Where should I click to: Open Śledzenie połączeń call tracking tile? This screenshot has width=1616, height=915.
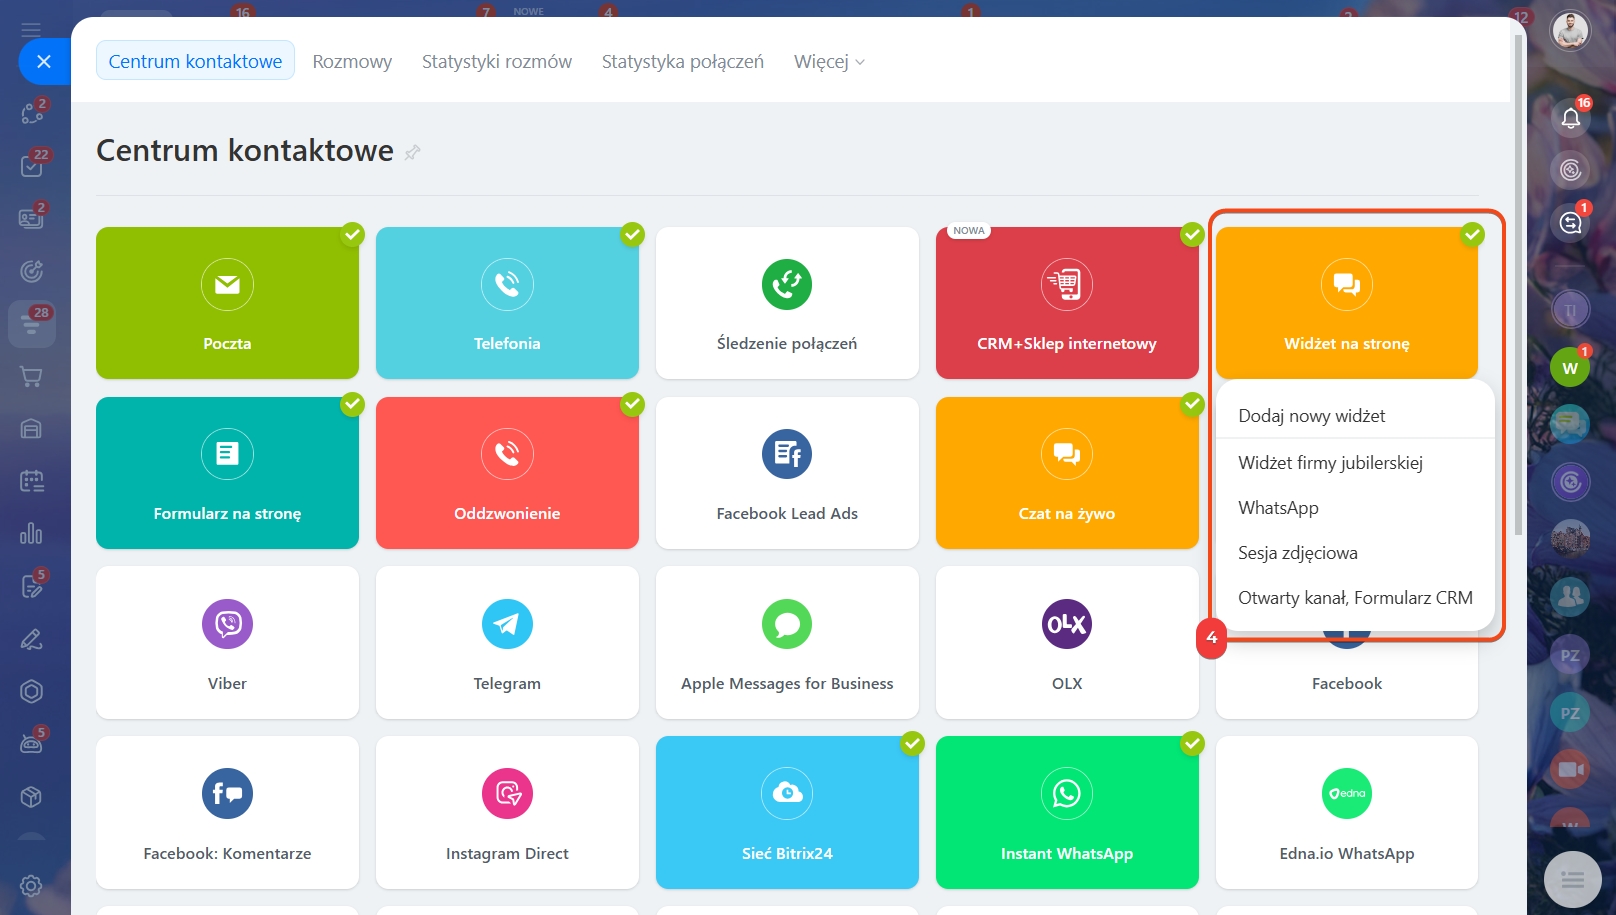point(787,303)
